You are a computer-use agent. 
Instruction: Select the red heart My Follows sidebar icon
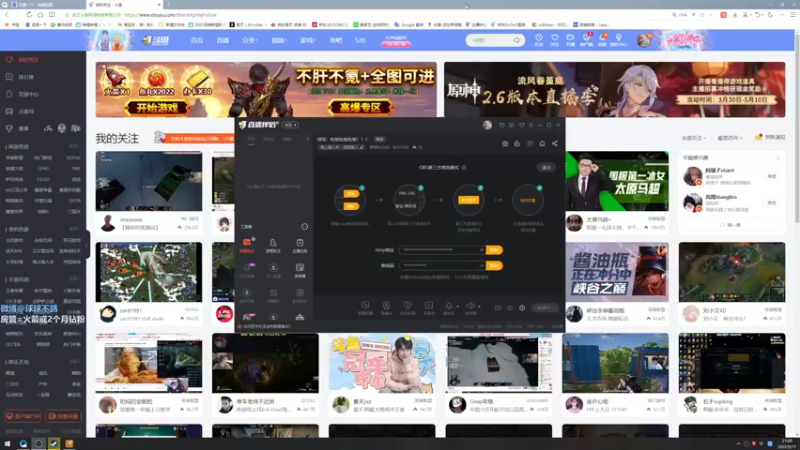coord(9,60)
